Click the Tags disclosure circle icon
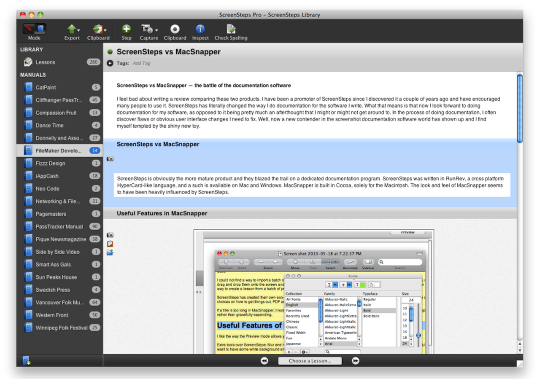The height and width of the screenshot is (379, 540). coord(110,63)
